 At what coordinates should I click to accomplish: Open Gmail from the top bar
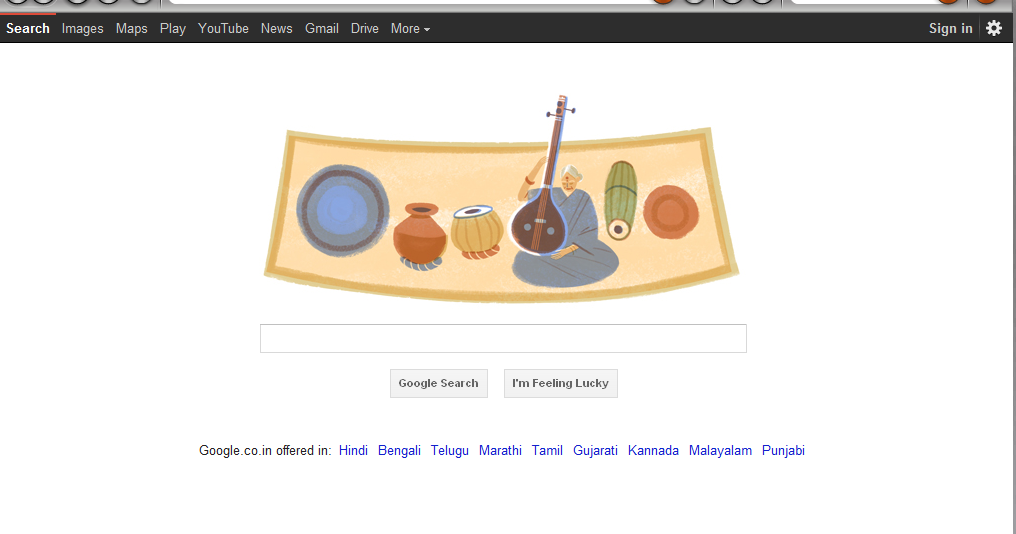tap(321, 29)
